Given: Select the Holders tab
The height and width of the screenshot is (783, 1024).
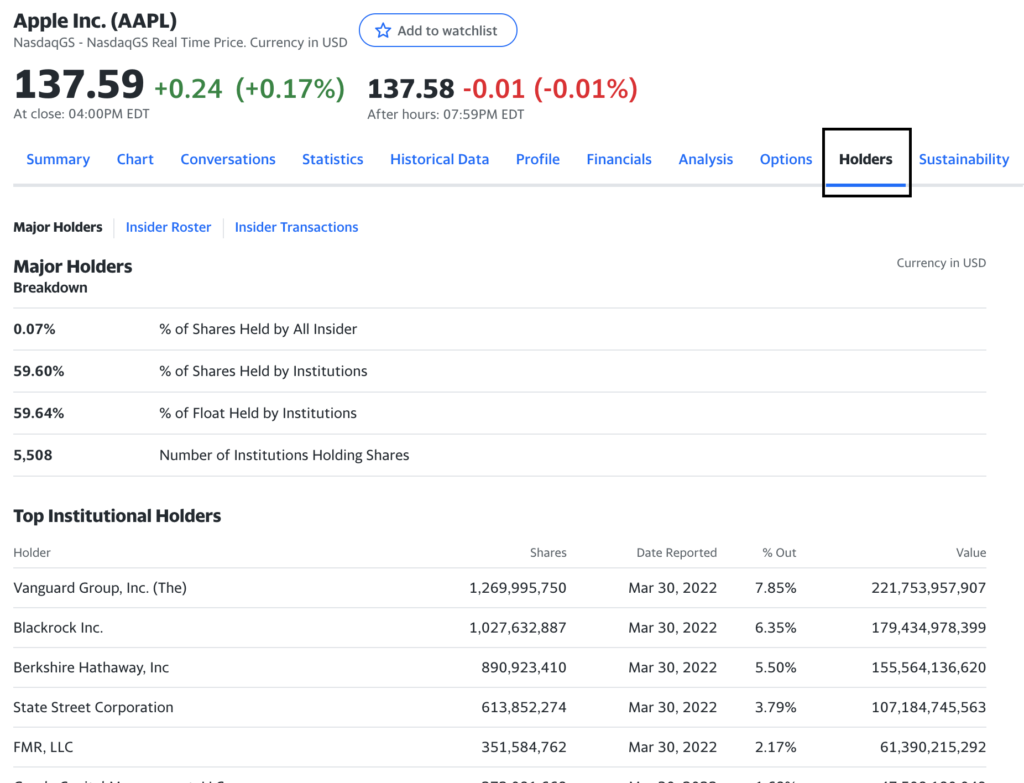Looking at the screenshot, I should [866, 159].
